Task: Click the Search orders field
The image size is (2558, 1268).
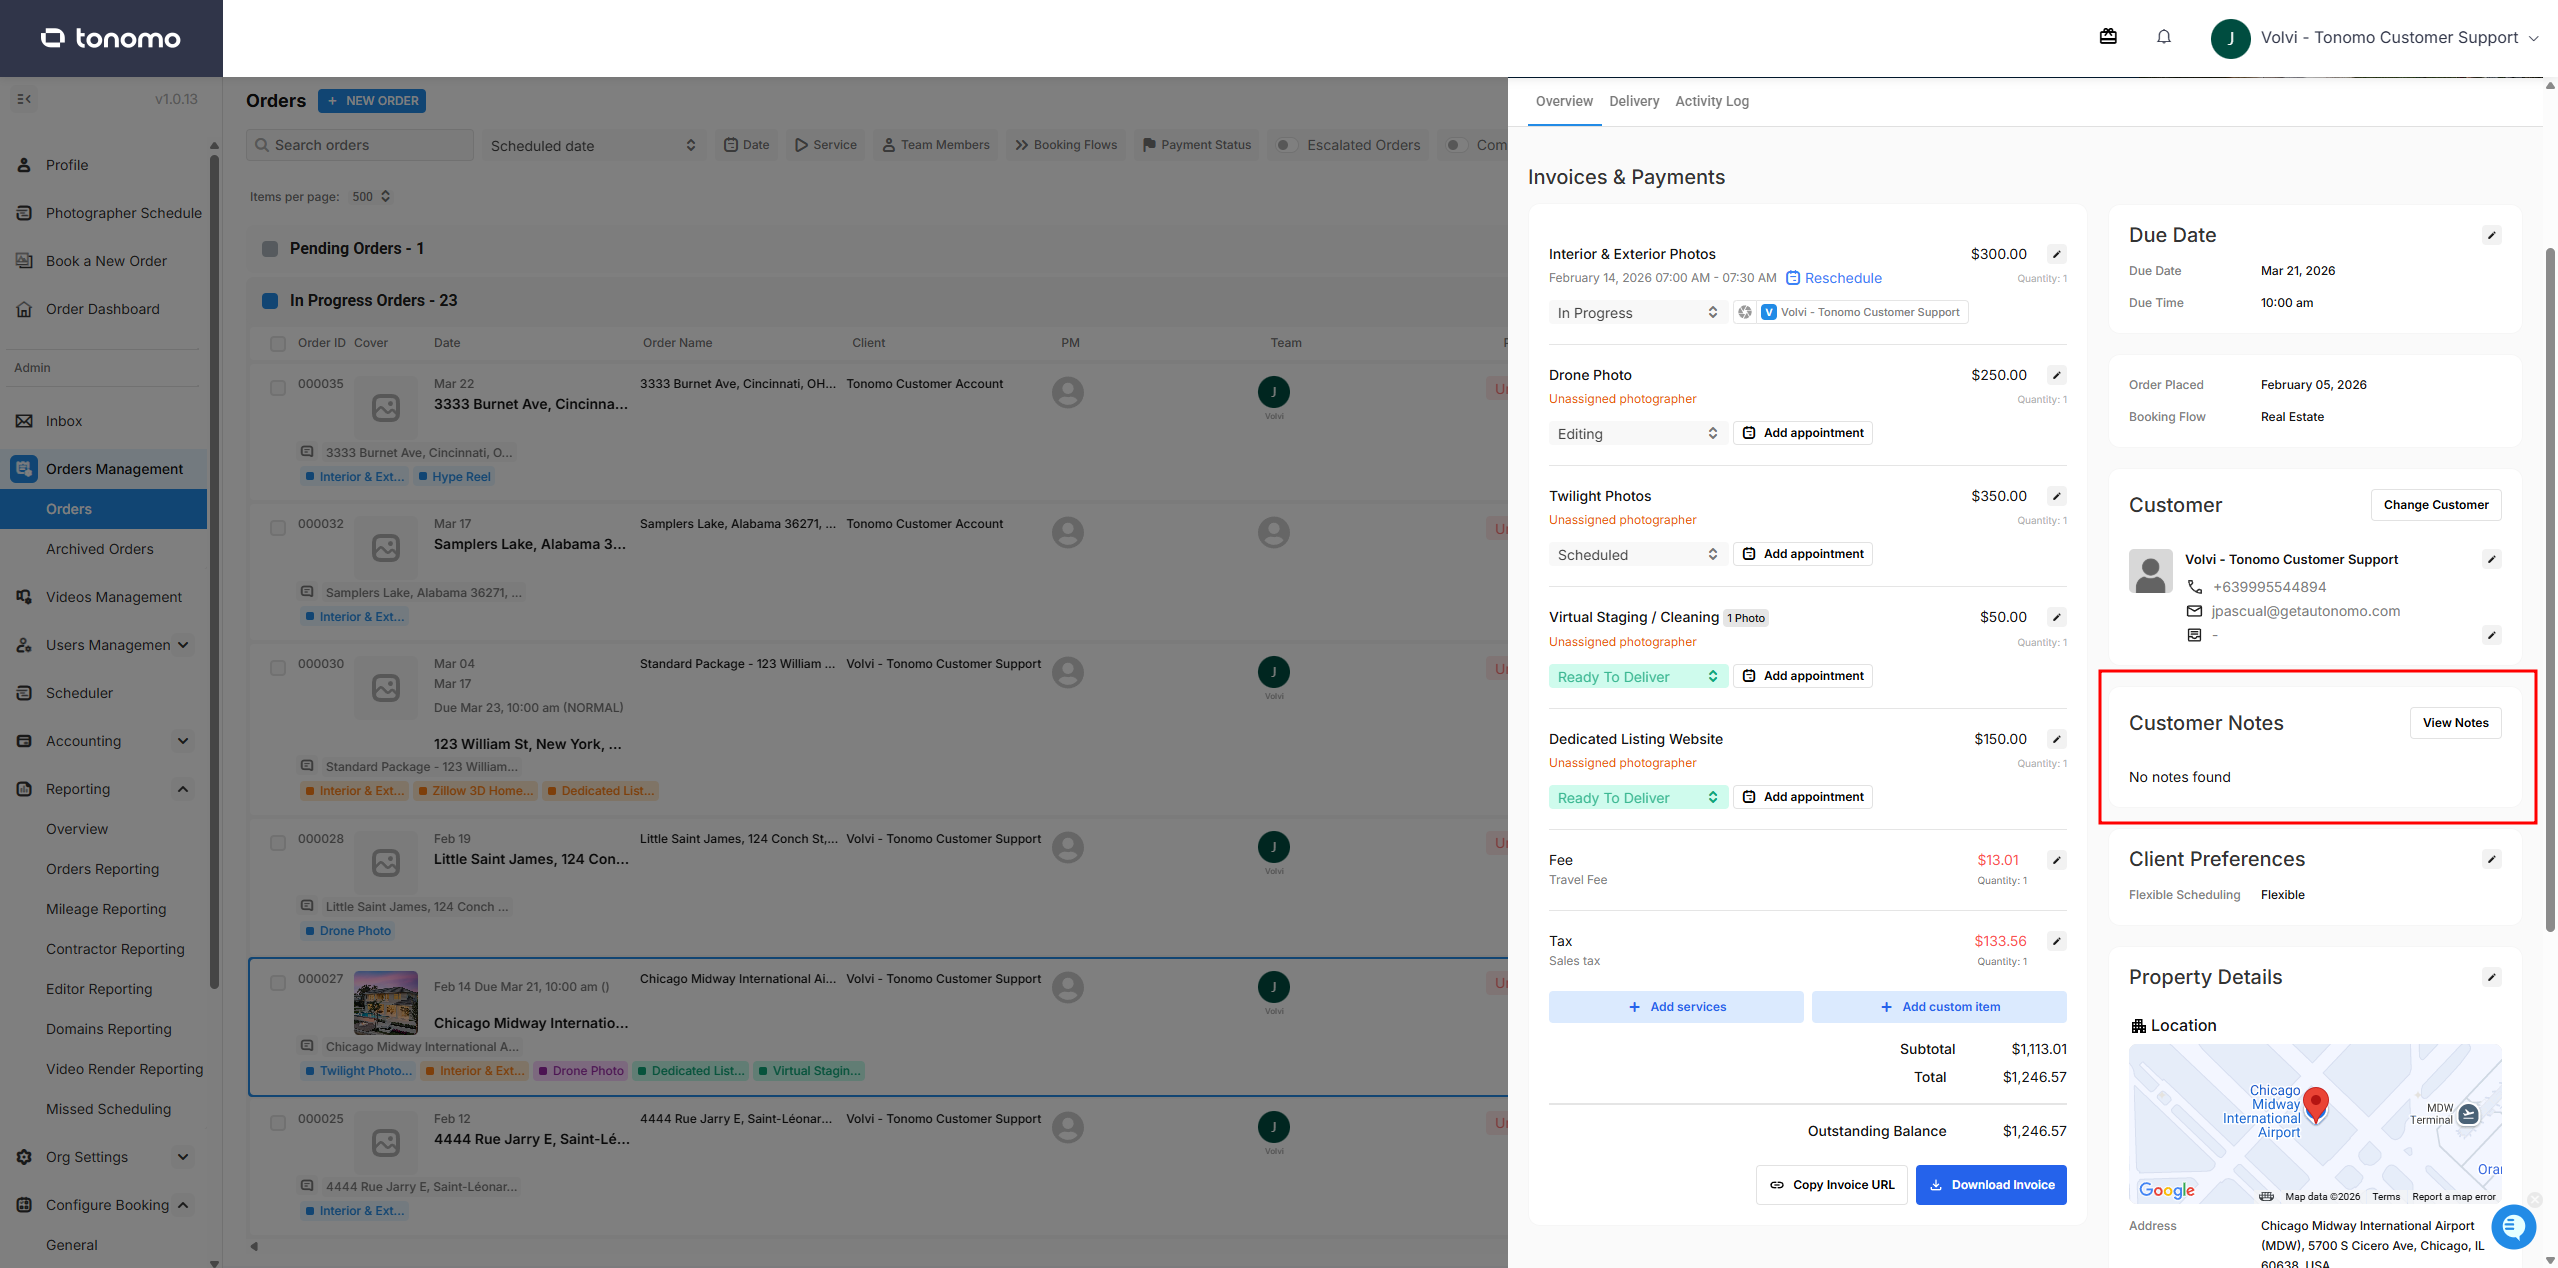Action: (360, 145)
